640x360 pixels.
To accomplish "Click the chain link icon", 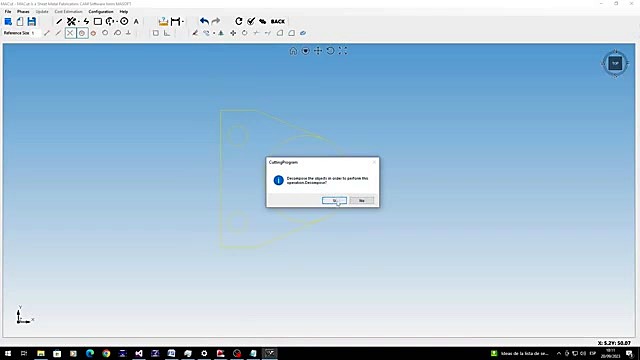I will tap(262, 21).
